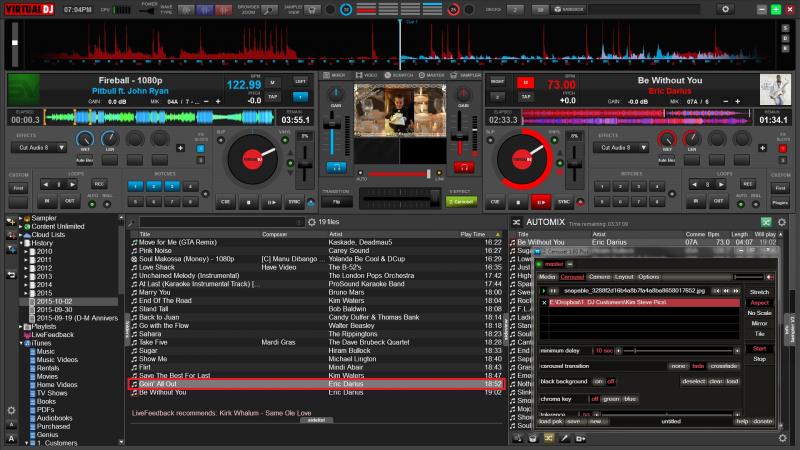This screenshot has width=800, height=450.
Task: Switch to the VIDEO mixer tab
Action: 366,75
